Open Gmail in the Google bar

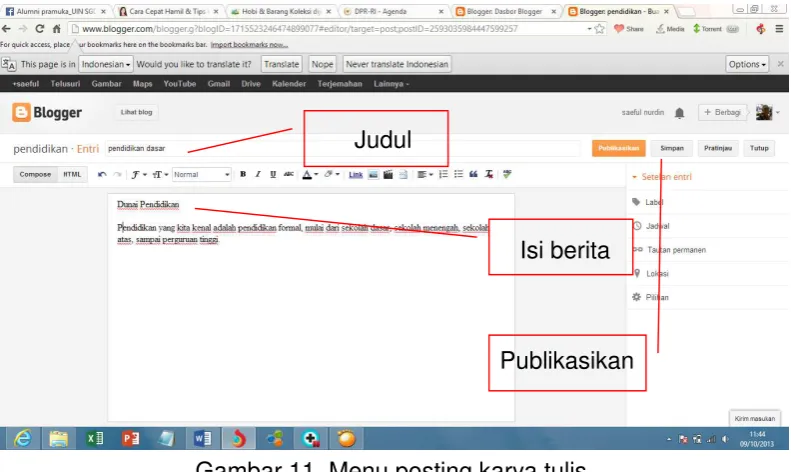pyautogui.click(x=218, y=84)
